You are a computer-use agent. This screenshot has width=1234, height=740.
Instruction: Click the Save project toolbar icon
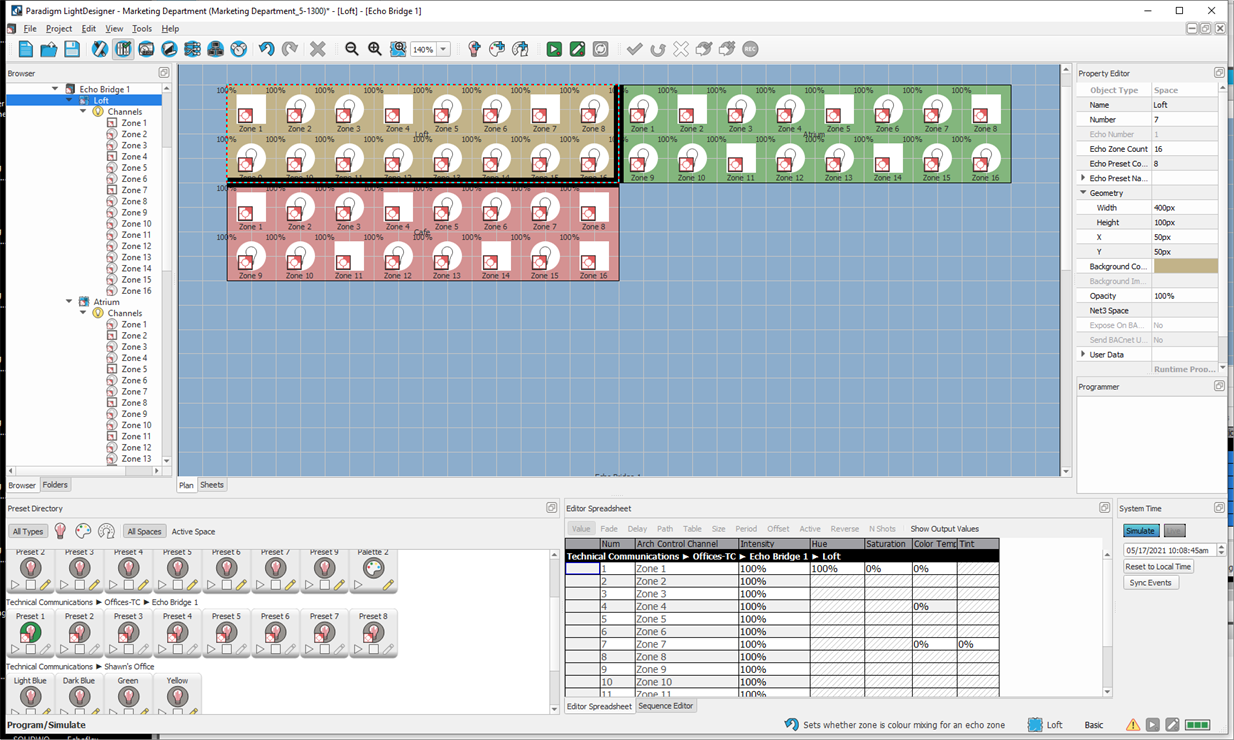(x=72, y=49)
